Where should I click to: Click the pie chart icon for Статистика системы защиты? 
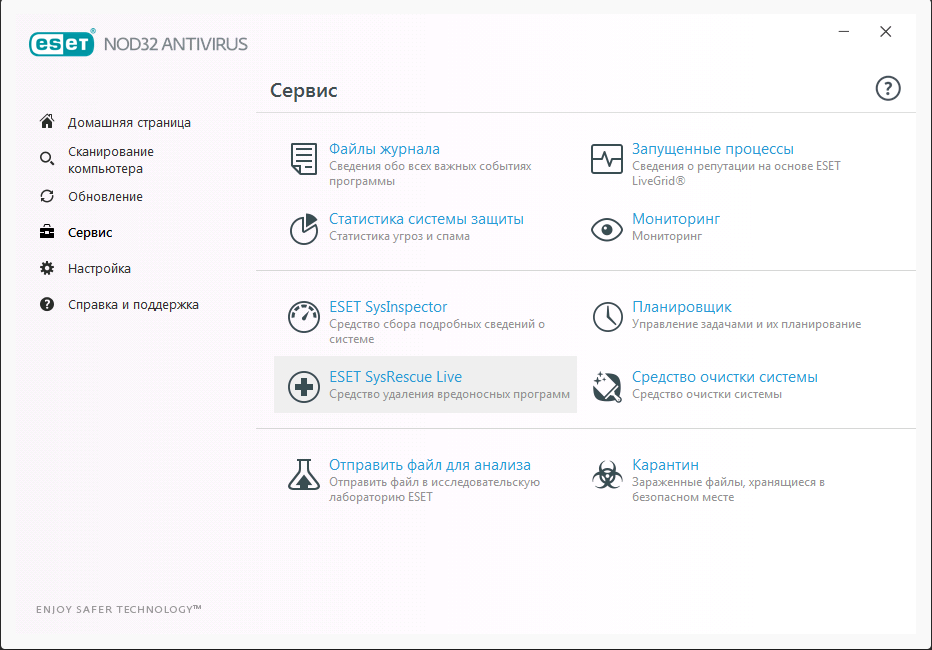(x=304, y=229)
